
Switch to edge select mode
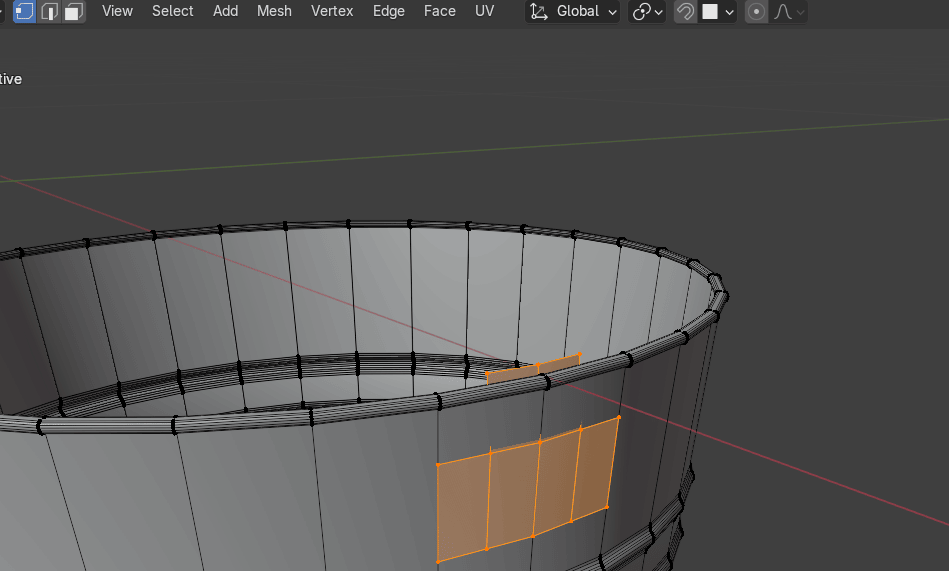pos(49,12)
